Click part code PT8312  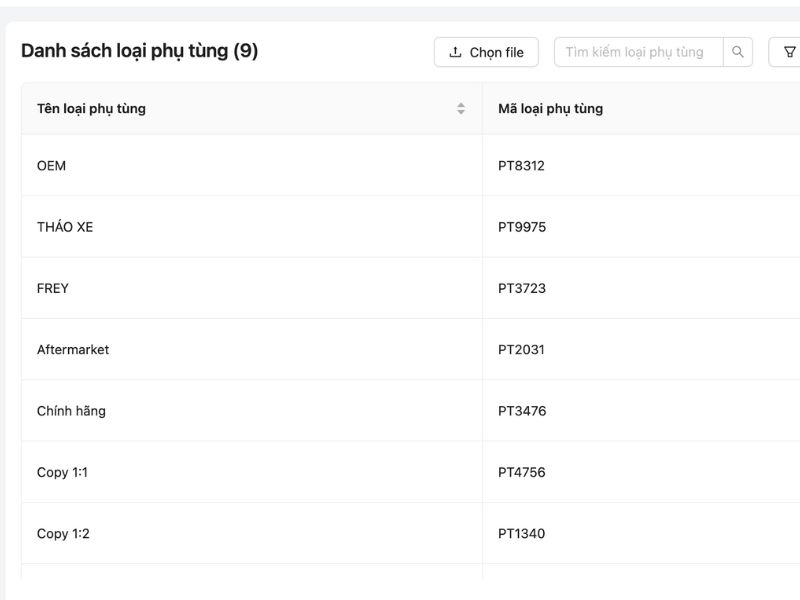521,166
